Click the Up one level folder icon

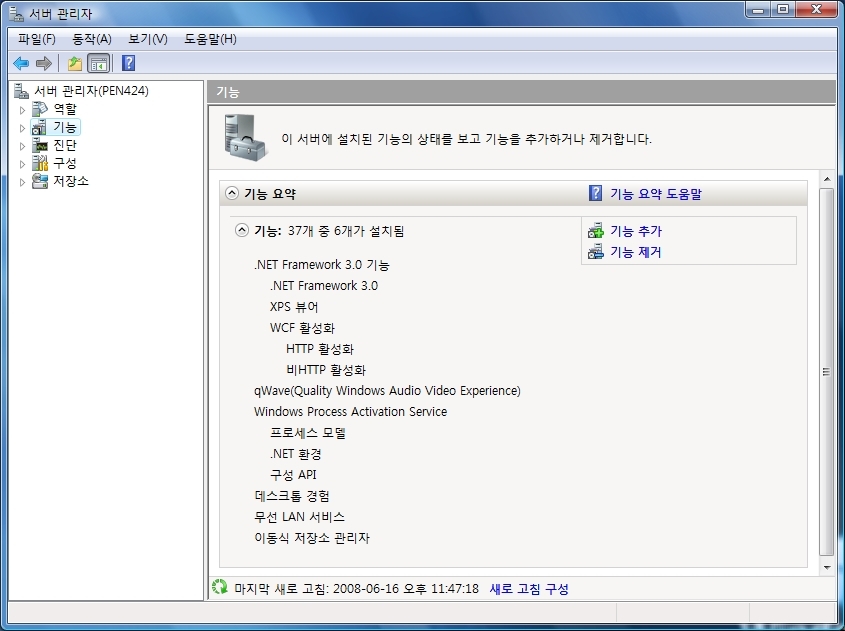(x=74, y=64)
